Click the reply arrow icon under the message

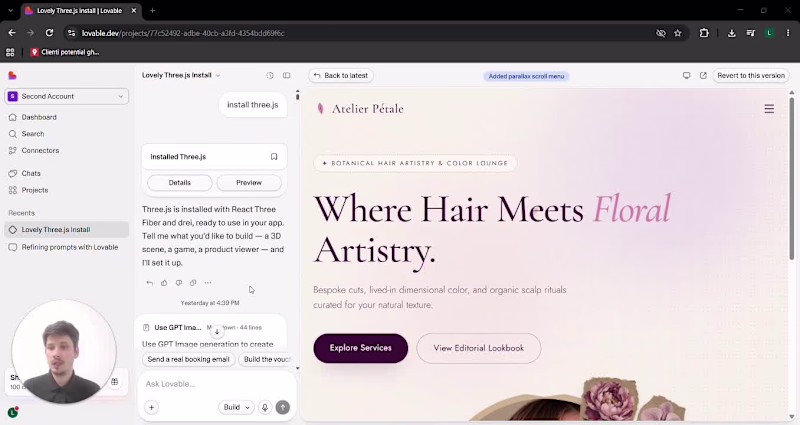[149, 283]
